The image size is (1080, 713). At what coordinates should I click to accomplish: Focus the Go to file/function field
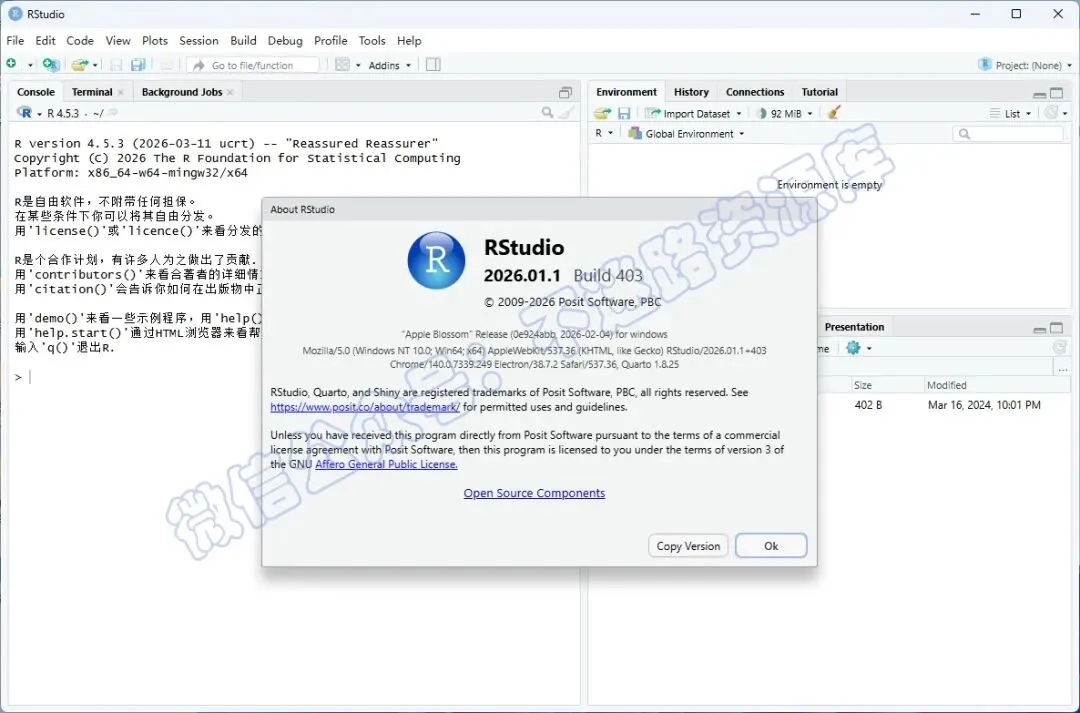(253, 65)
